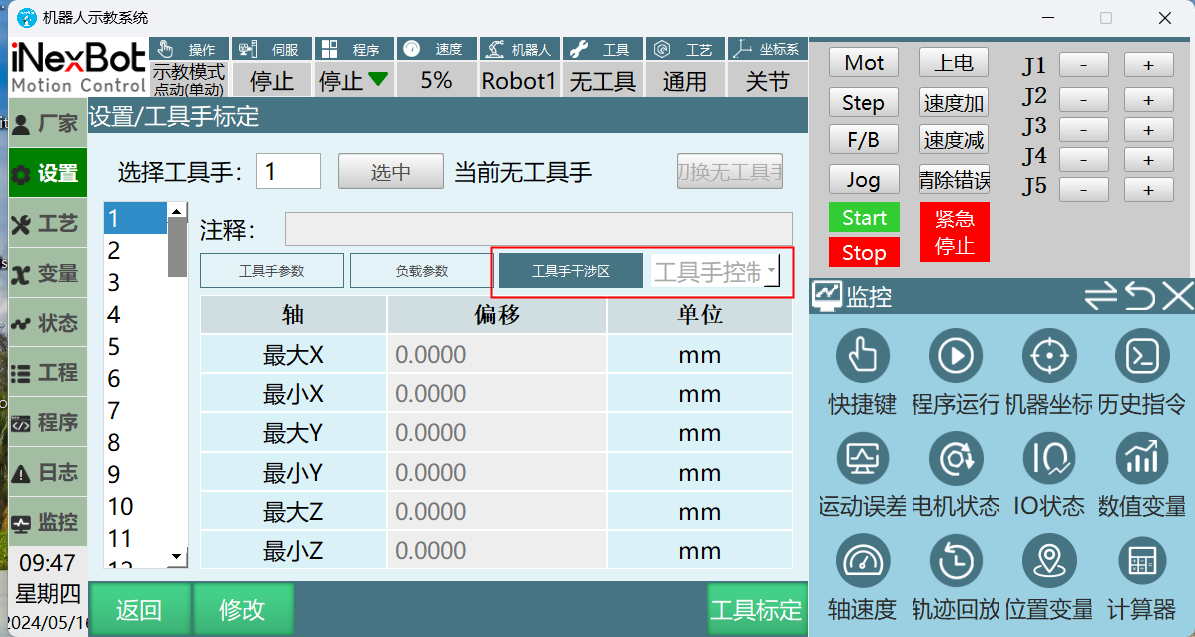Open the 停止 program status dropdown

[x=353, y=80]
